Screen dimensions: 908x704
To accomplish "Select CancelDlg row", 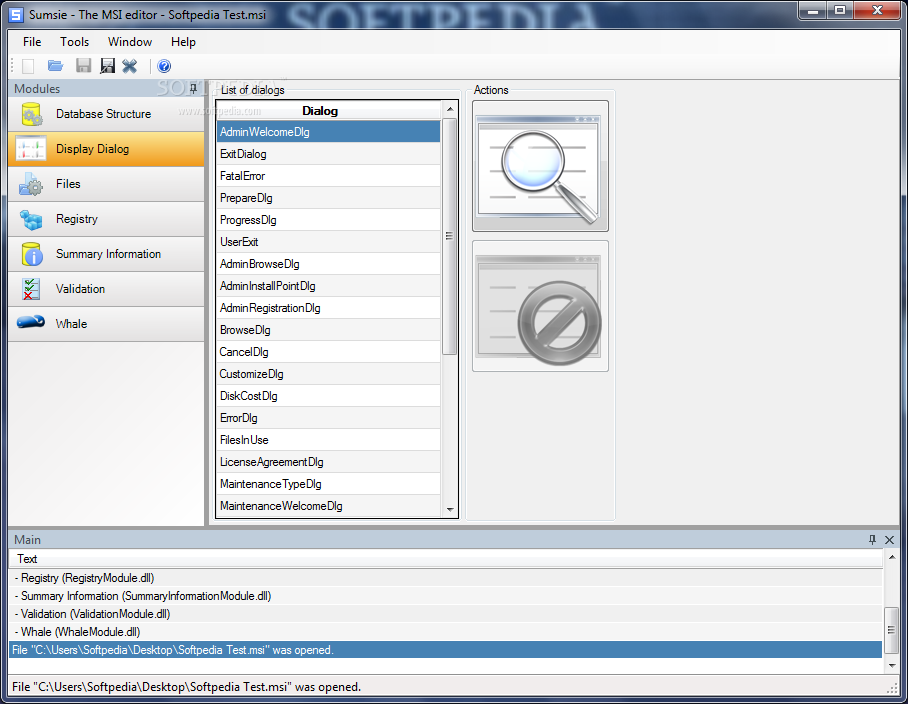I will pos(328,352).
